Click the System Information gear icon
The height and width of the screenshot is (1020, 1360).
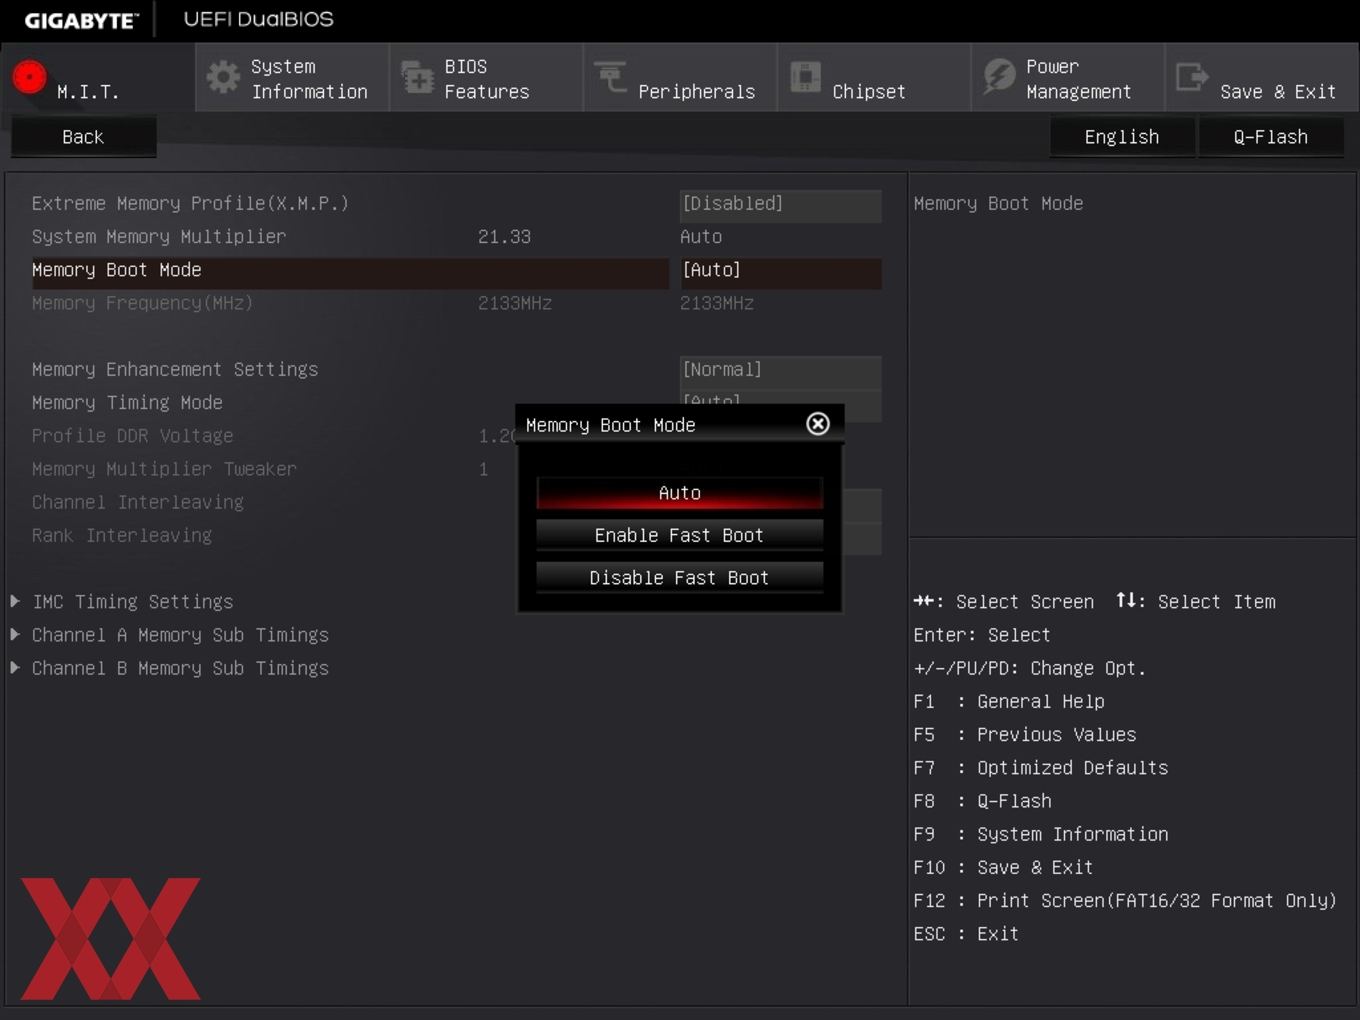tap(223, 77)
